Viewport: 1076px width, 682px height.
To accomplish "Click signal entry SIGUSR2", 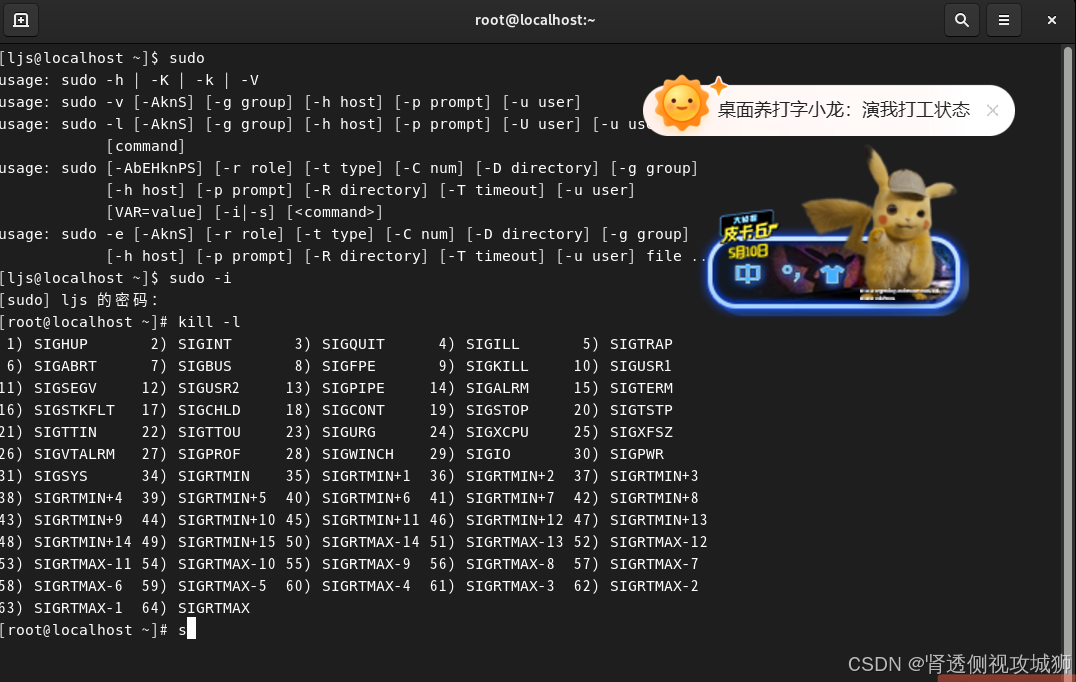I will point(209,388).
